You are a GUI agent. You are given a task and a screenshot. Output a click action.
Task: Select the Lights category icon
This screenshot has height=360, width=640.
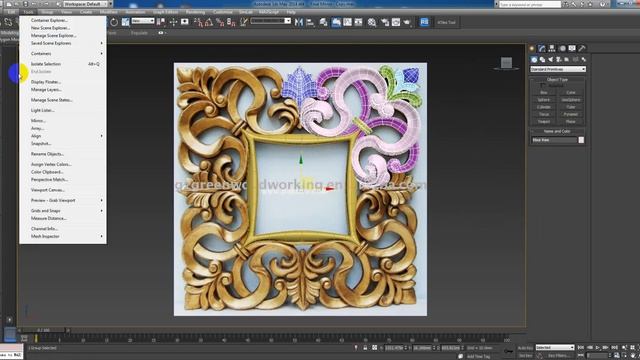click(551, 60)
